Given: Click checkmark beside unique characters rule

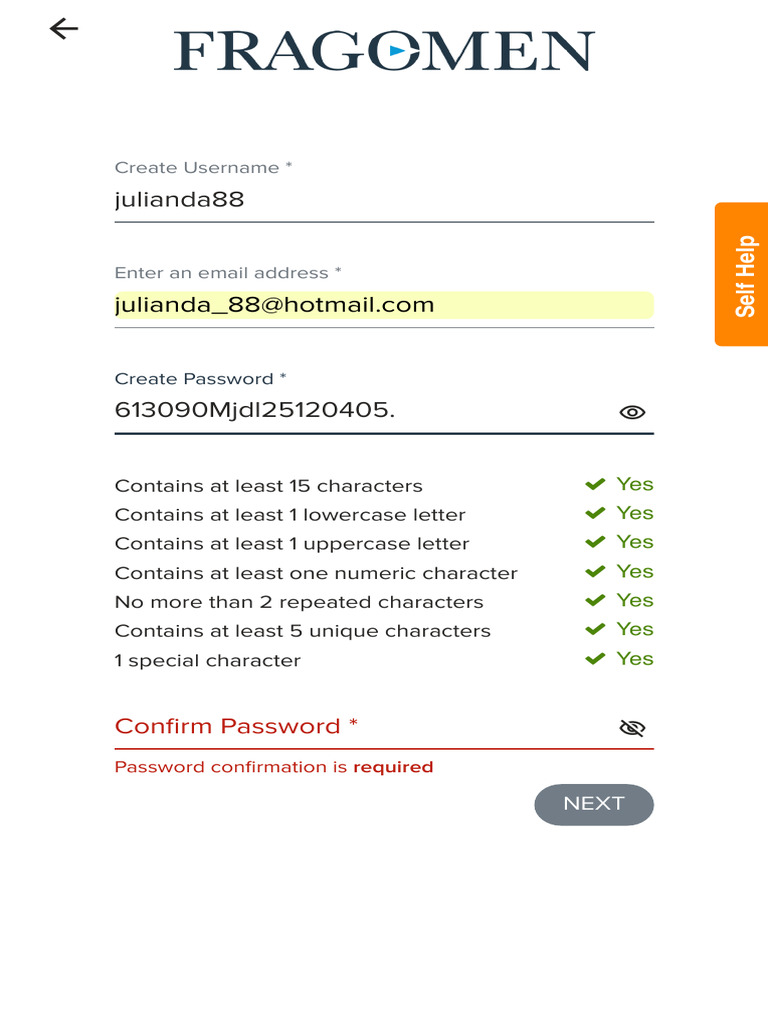Looking at the screenshot, I should tap(595, 630).
